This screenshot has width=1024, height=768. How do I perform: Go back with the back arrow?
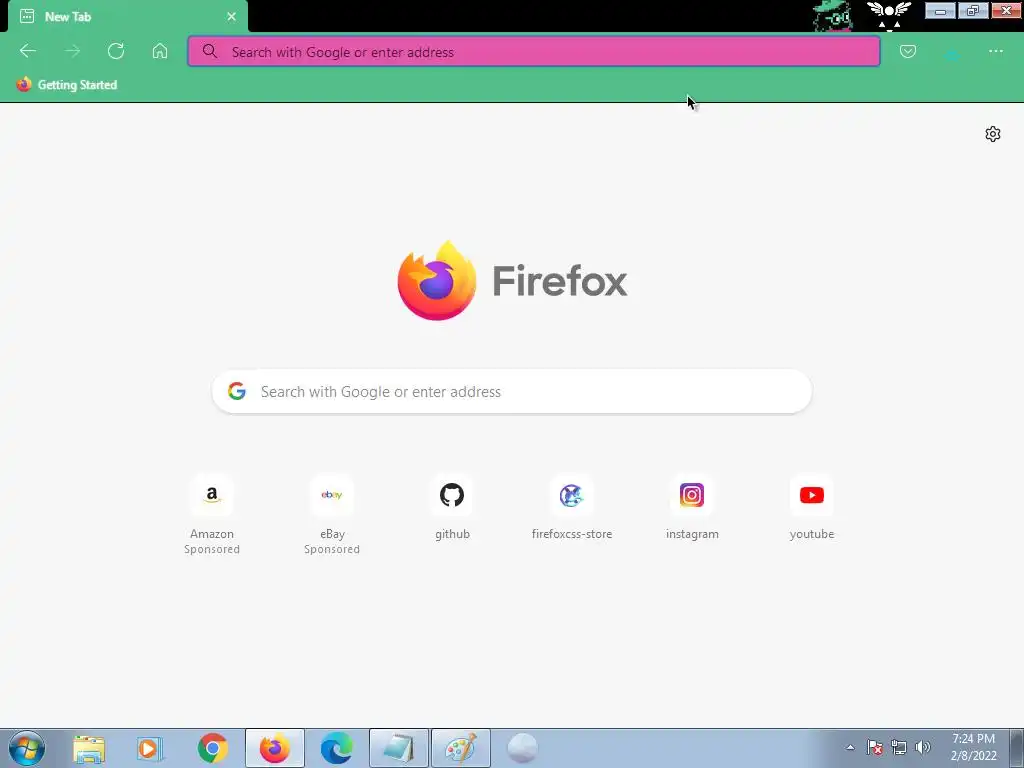coord(27,51)
